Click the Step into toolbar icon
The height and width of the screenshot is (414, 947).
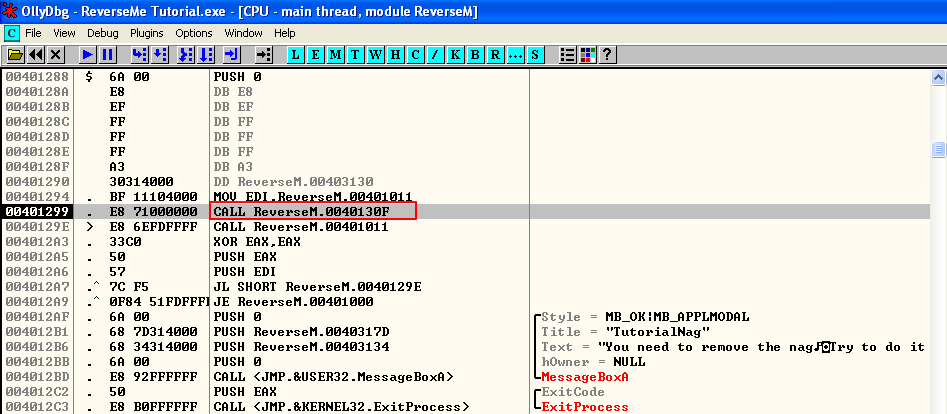click(x=140, y=55)
